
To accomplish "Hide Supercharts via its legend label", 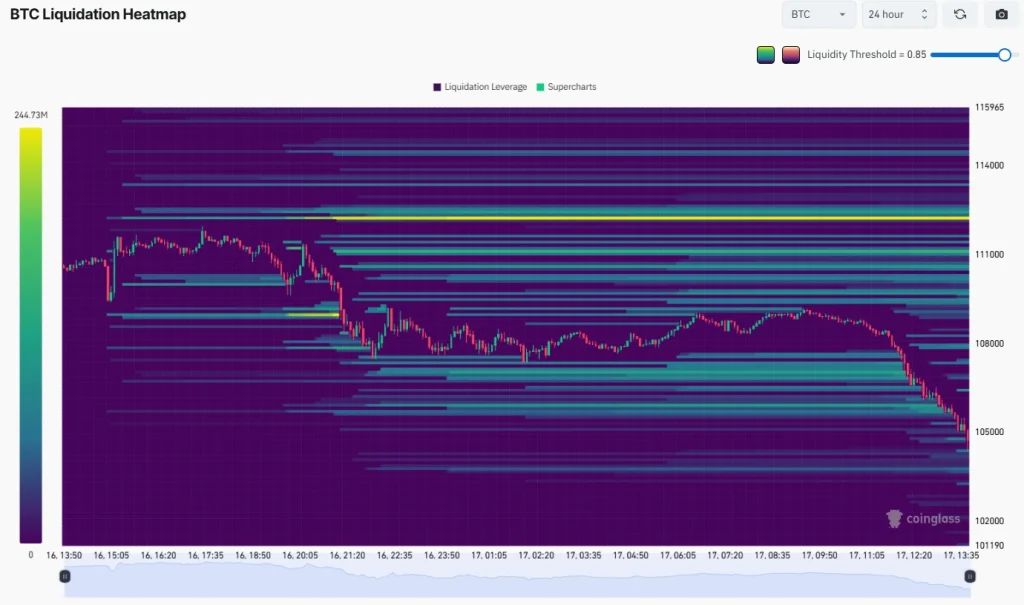I will click(567, 87).
